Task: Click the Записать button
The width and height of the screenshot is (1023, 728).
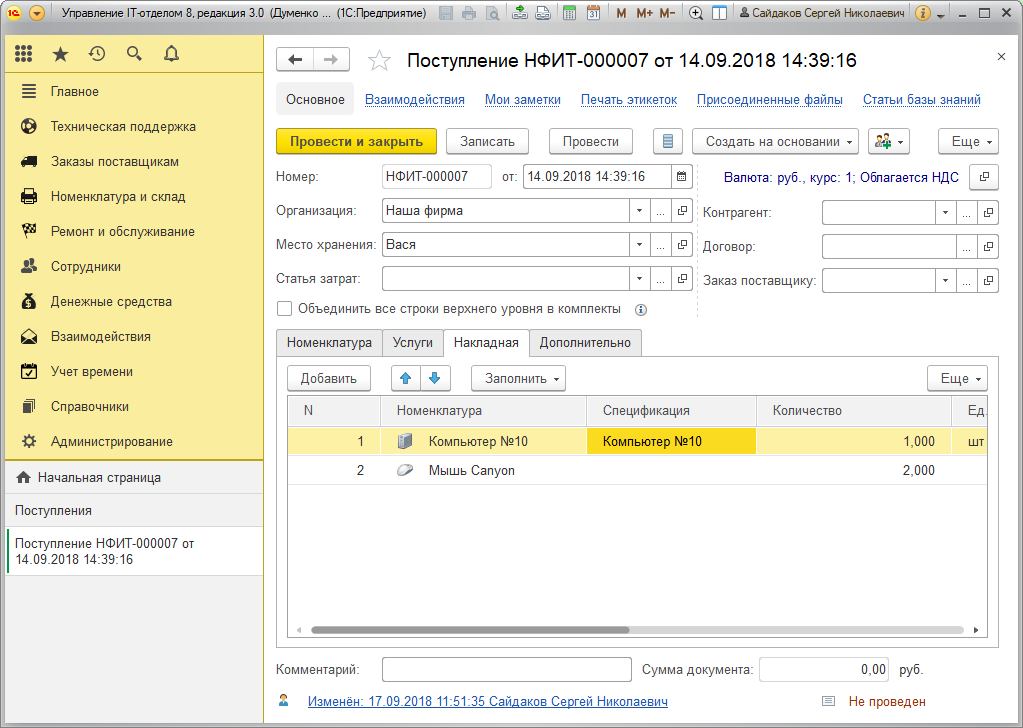Action: pyautogui.click(x=487, y=142)
